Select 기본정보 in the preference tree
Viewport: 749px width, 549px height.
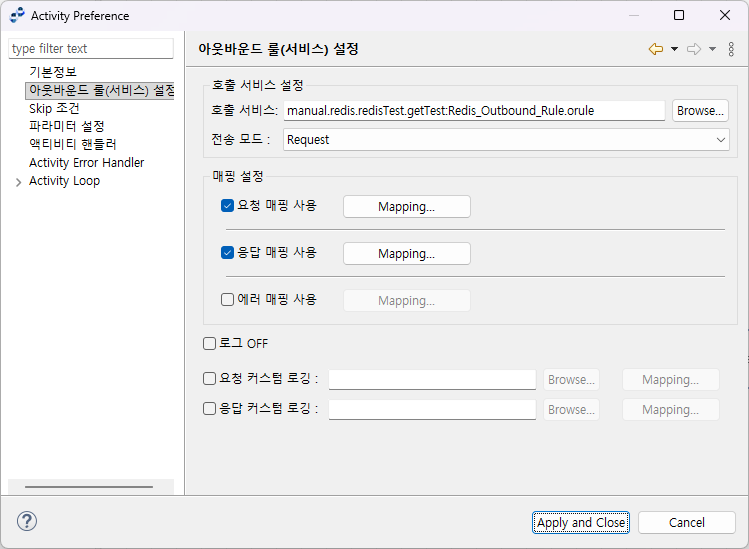tap(53, 72)
